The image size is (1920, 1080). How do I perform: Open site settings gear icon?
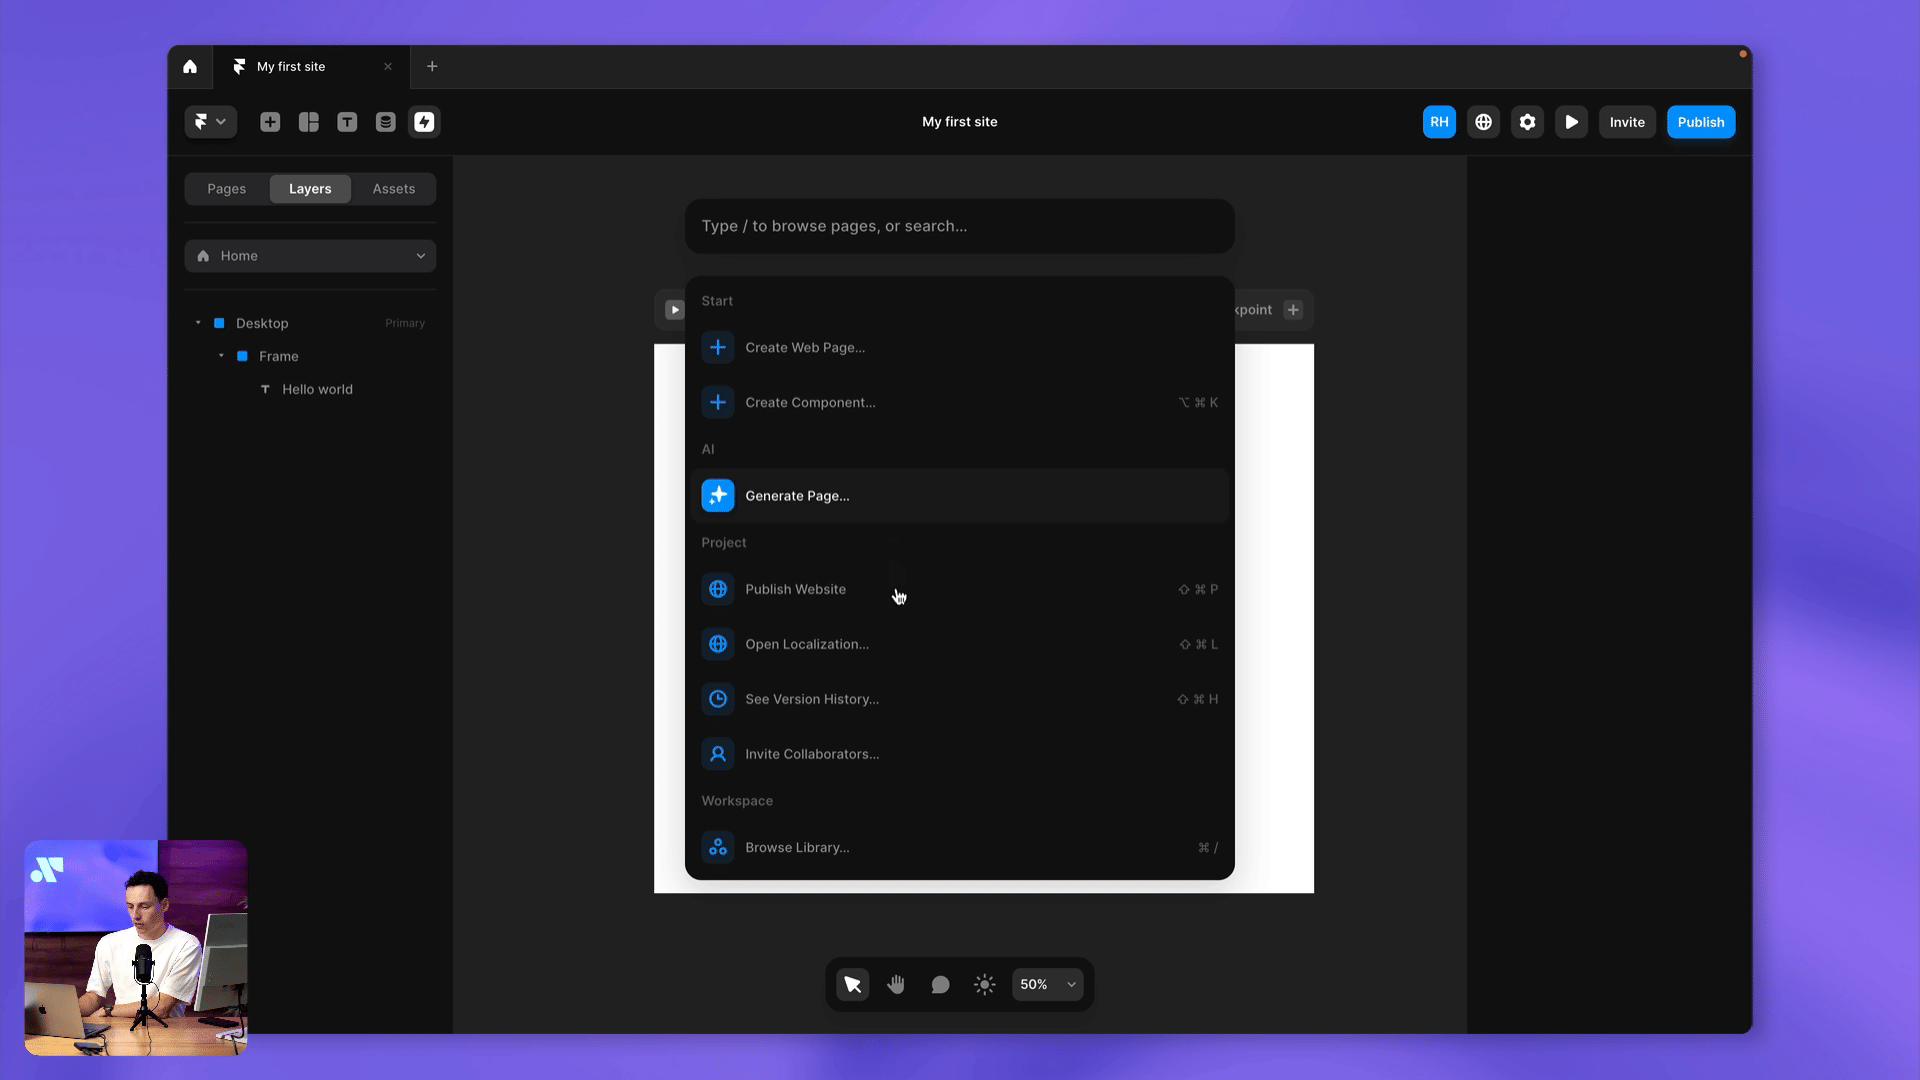coord(1527,122)
